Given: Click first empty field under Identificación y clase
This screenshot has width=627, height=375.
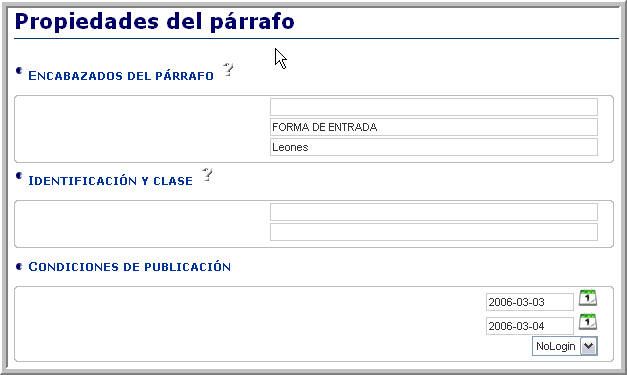Looking at the screenshot, I should 434,212.
